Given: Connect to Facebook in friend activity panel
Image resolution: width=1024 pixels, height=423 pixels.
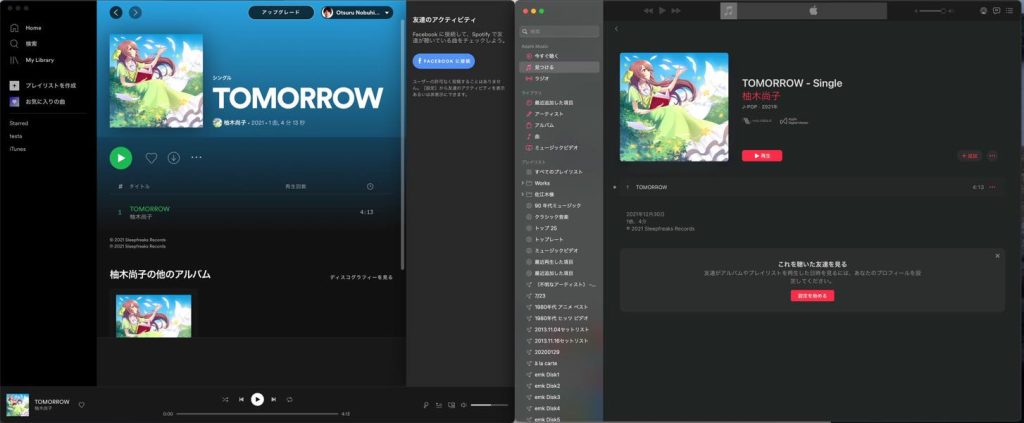Looking at the screenshot, I should coord(443,61).
